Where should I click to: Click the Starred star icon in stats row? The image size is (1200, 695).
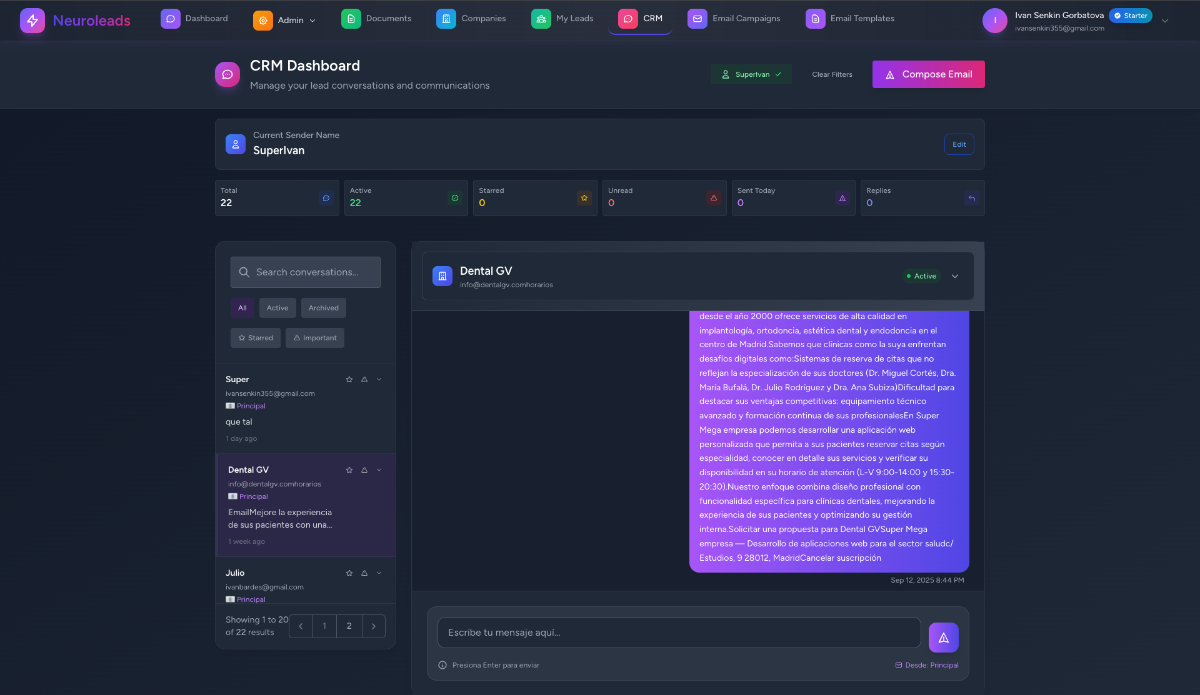click(584, 198)
